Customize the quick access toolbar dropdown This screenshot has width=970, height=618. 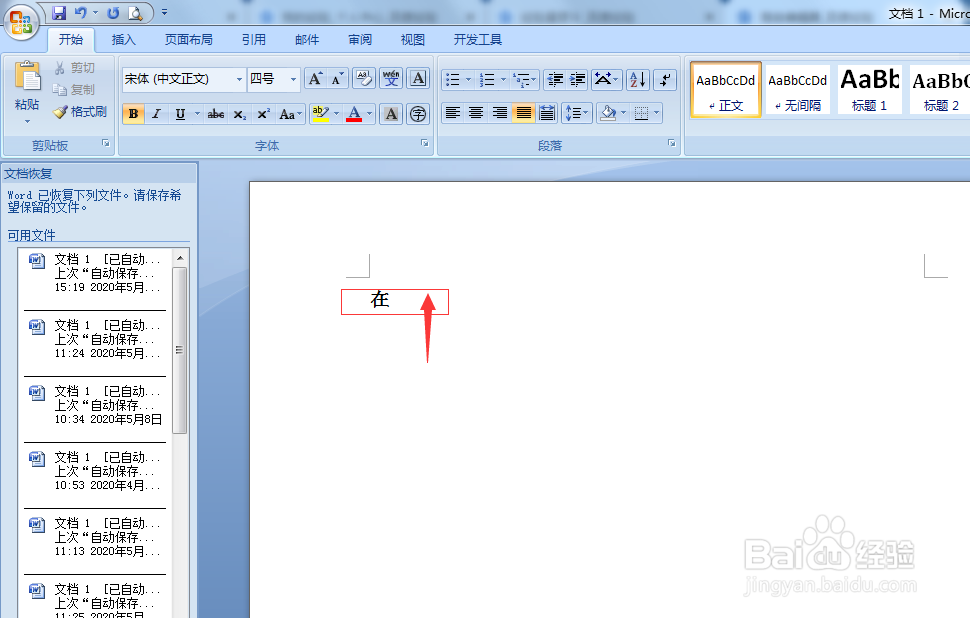click(x=165, y=12)
